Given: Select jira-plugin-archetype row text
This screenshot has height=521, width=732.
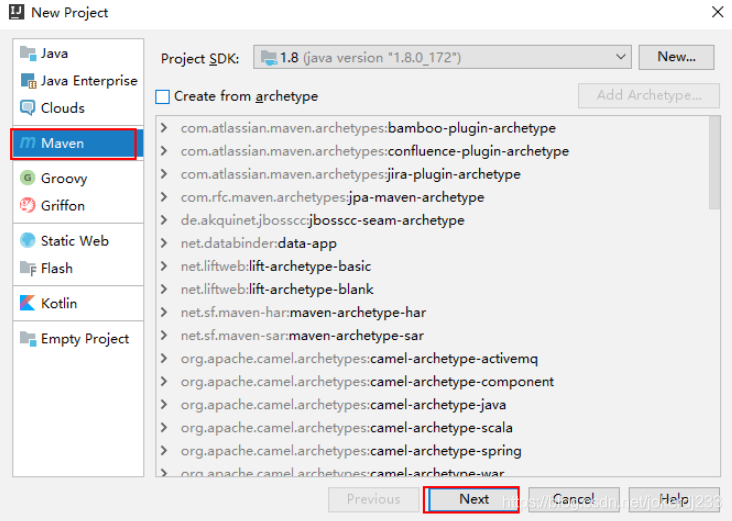Looking at the screenshot, I should [351, 174].
